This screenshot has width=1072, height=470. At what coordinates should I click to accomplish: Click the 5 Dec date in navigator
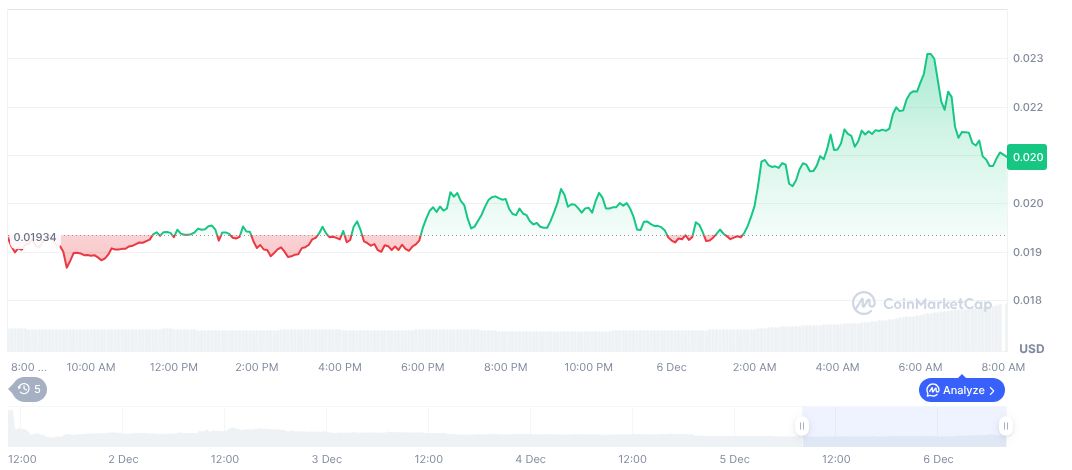coord(734,459)
